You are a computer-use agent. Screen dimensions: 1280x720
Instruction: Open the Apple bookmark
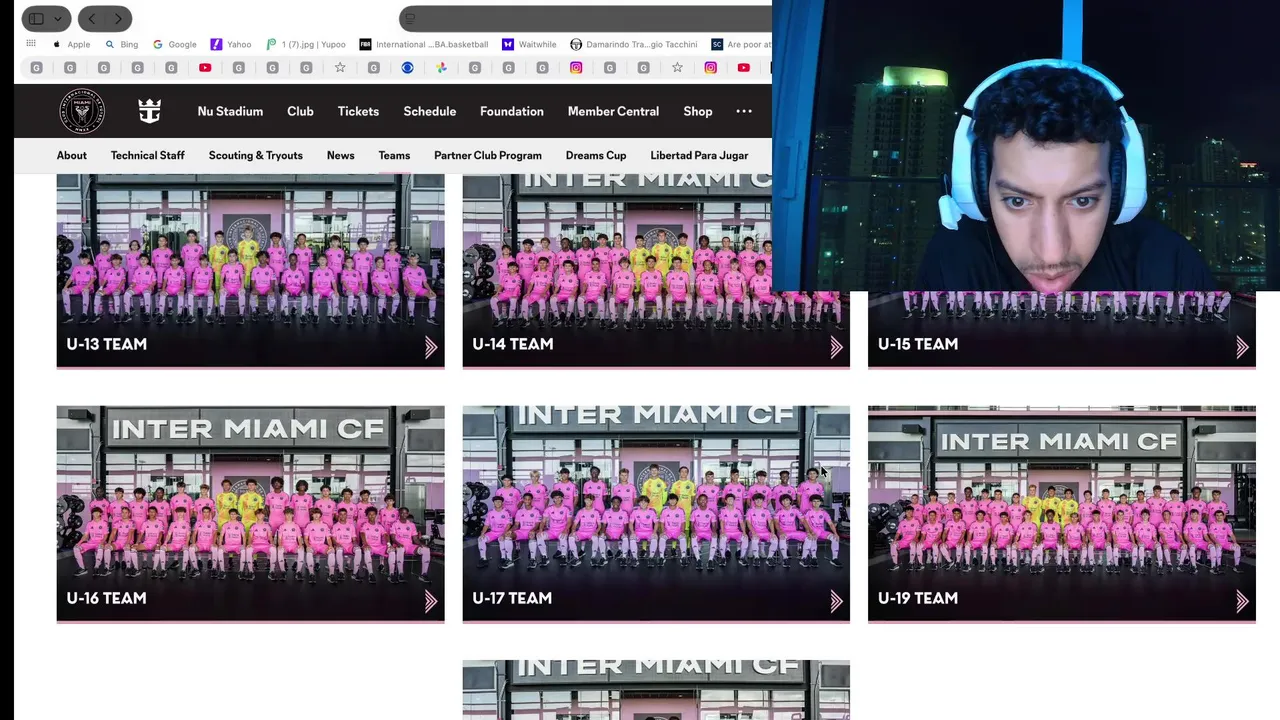(72, 44)
